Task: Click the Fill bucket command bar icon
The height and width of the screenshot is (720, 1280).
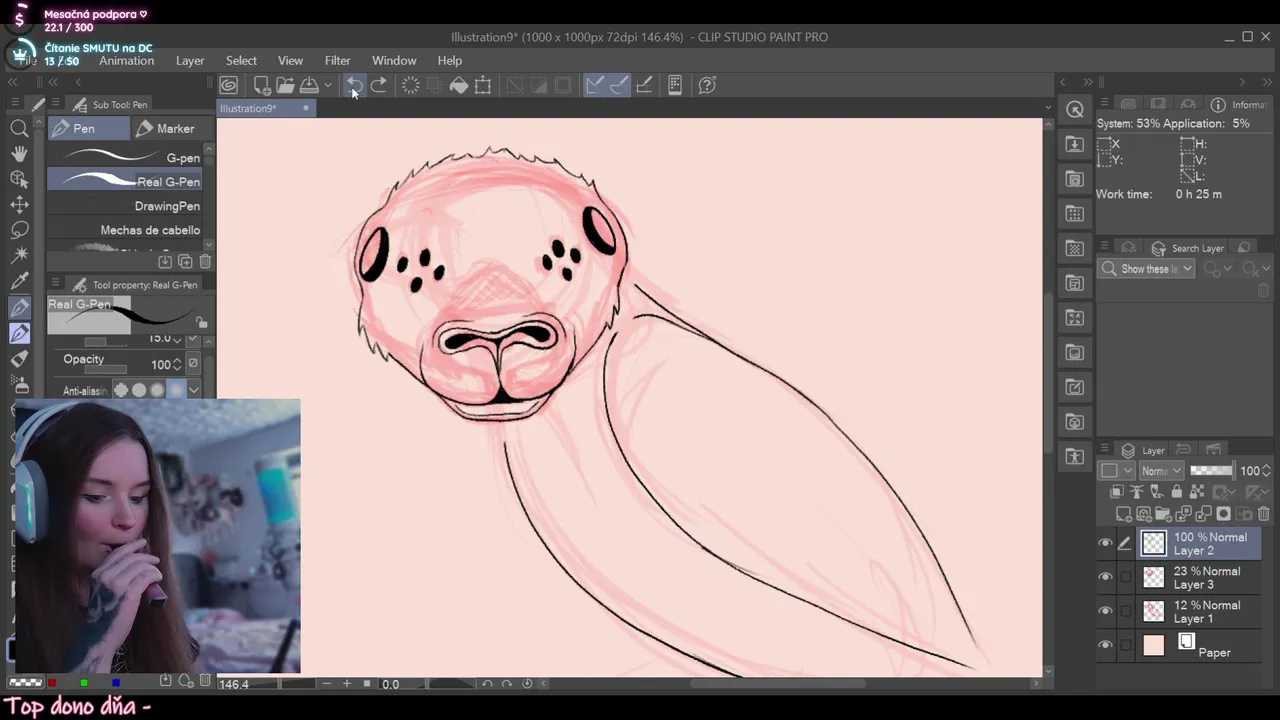Action: point(459,85)
